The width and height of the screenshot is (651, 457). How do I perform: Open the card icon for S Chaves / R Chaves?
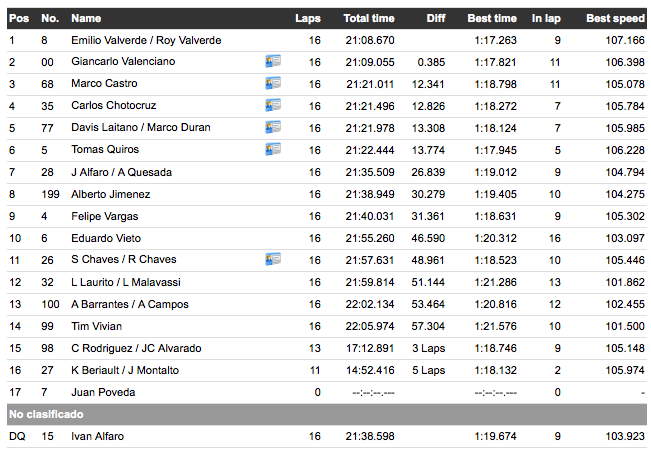tap(272, 260)
